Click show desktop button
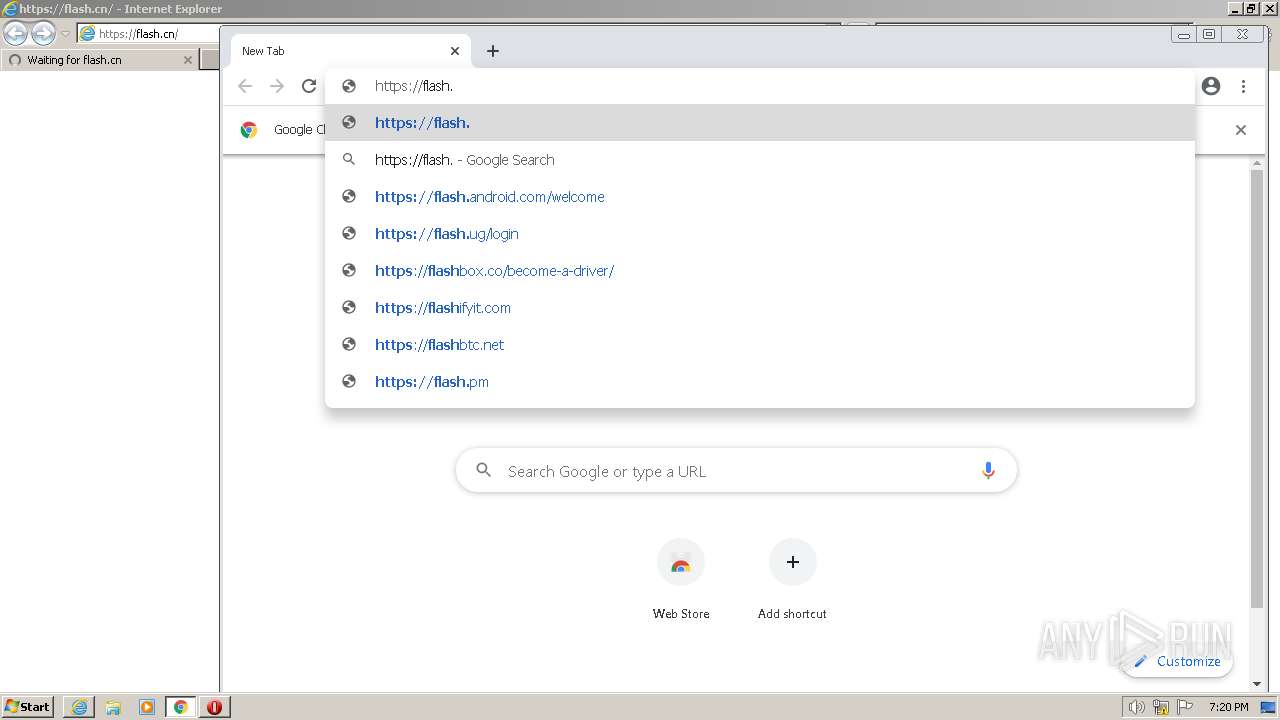This screenshot has width=1280, height=720. (x=1268, y=707)
